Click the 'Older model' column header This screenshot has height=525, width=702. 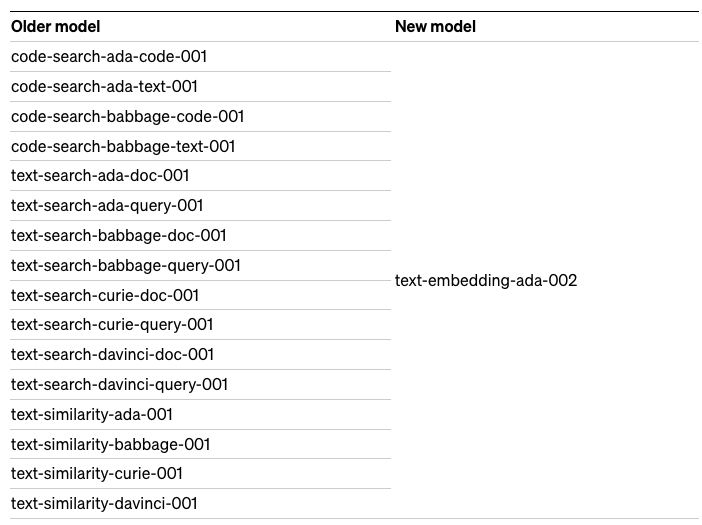56,27
